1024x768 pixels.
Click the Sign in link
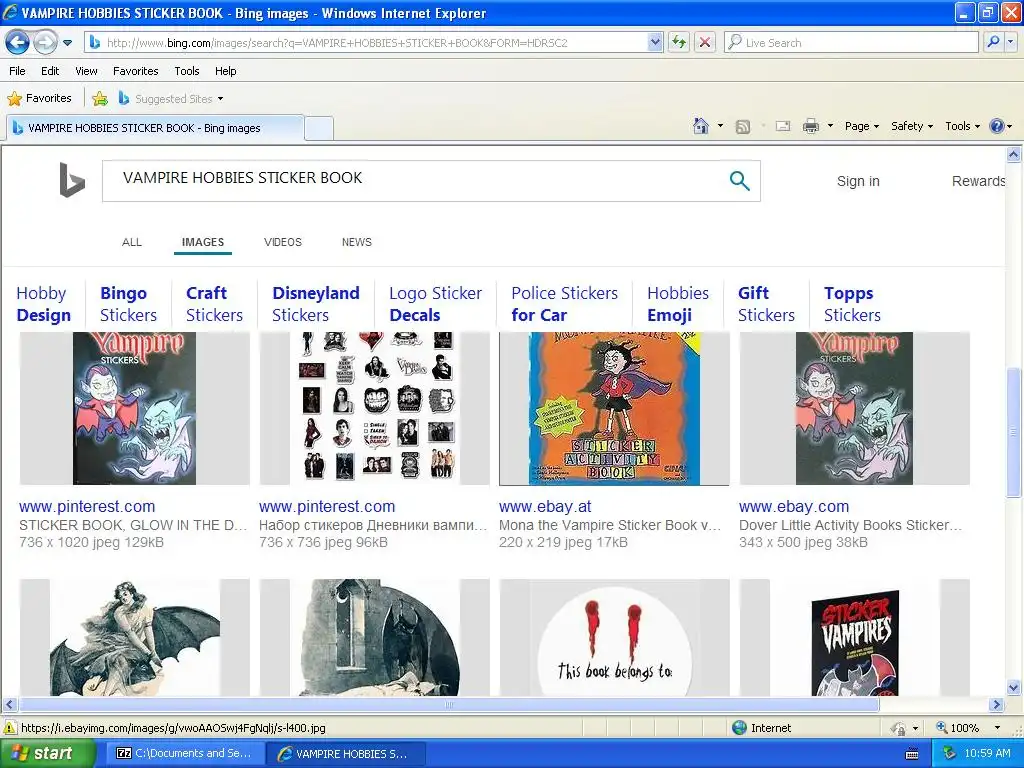pyautogui.click(x=858, y=181)
